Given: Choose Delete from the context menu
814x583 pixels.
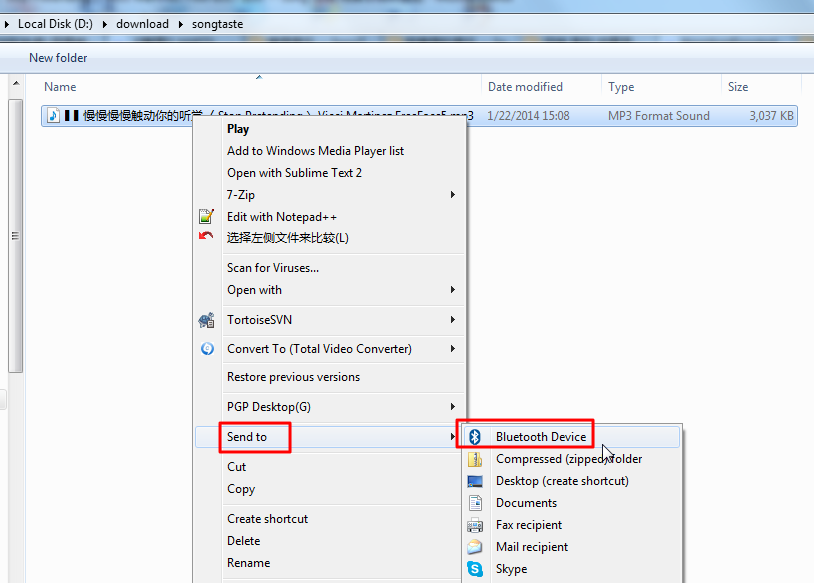Looking at the screenshot, I should pos(243,541).
